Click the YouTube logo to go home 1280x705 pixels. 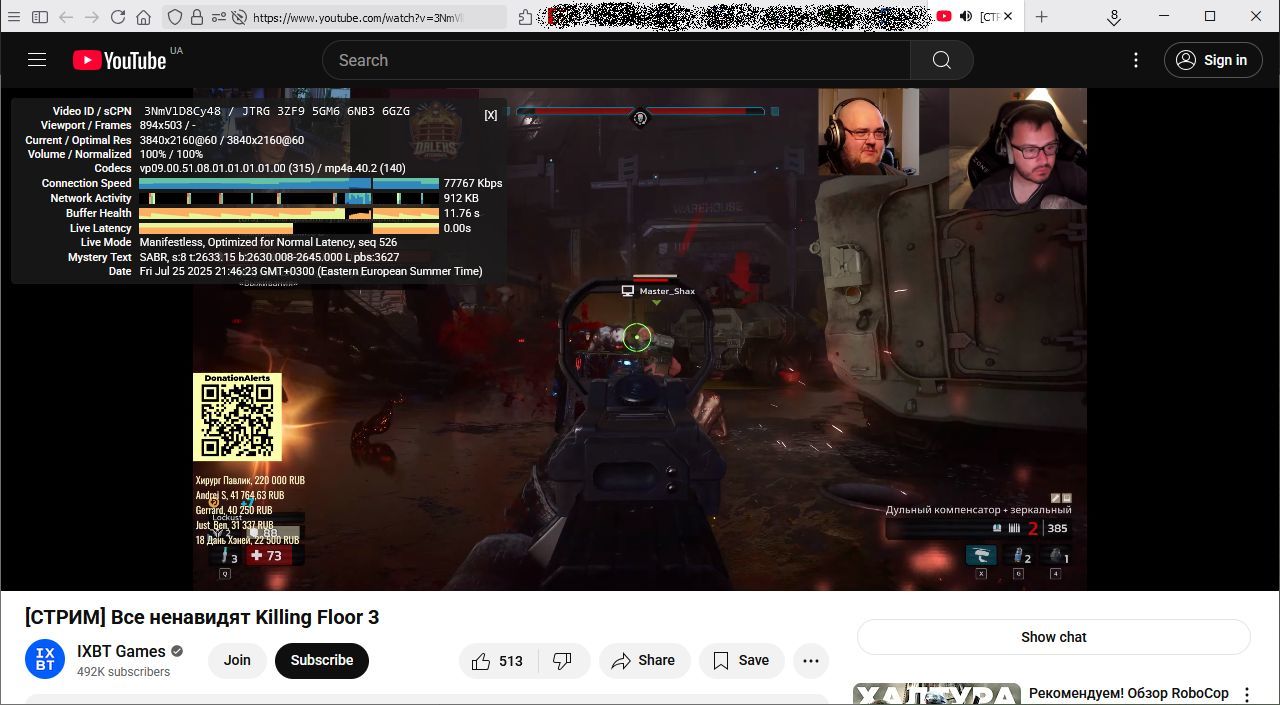tap(119, 60)
